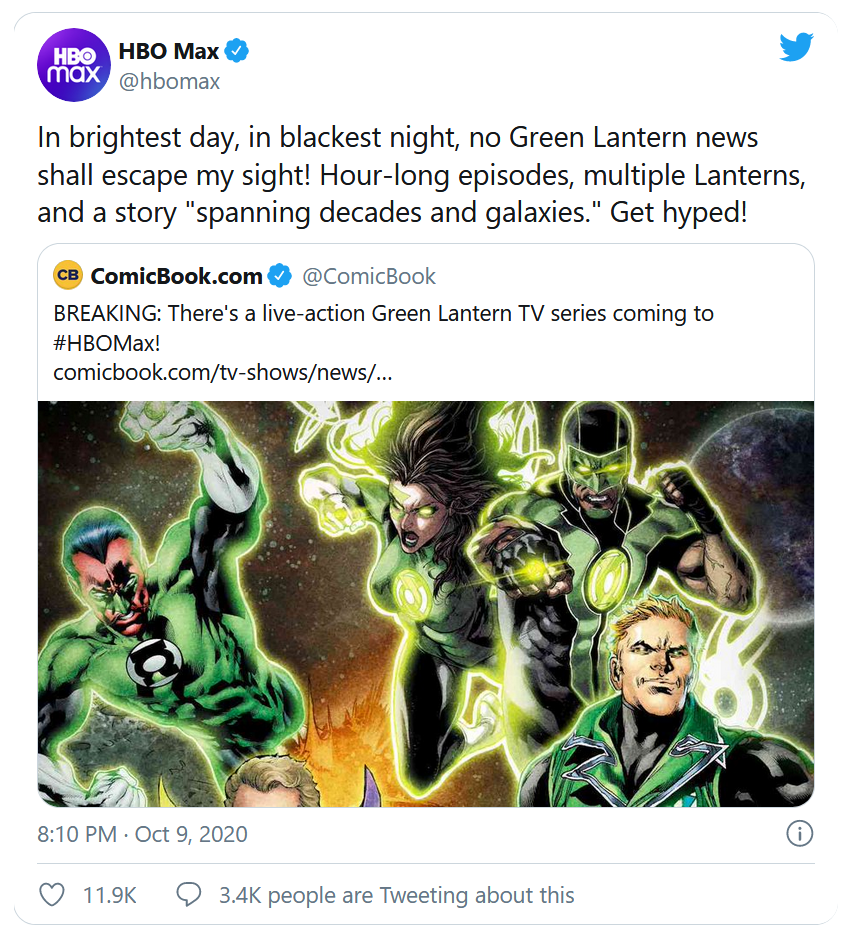Image resolution: width=850 pixels, height=940 pixels.
Task: Open the Twitter bird logo
Action: pos(796,47)
